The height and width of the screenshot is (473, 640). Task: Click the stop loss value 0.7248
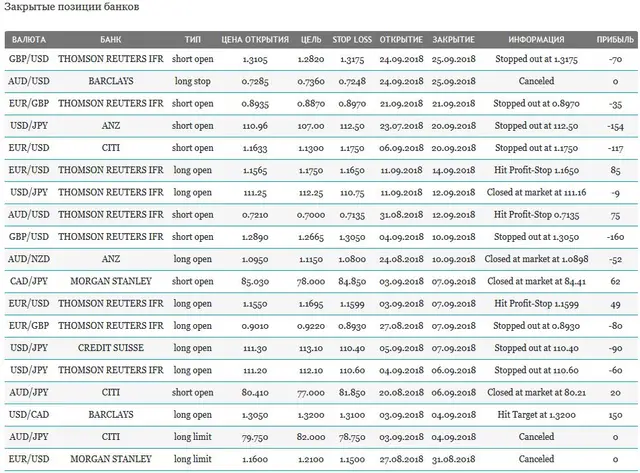pos(352,81)
